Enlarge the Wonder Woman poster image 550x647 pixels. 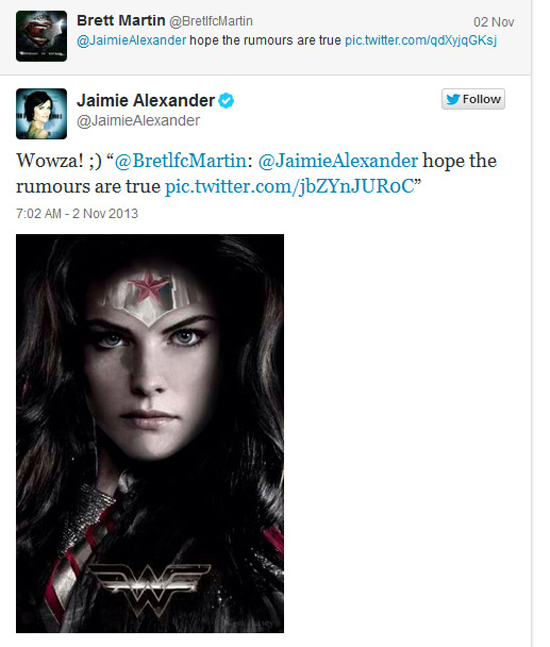point(150,433)
